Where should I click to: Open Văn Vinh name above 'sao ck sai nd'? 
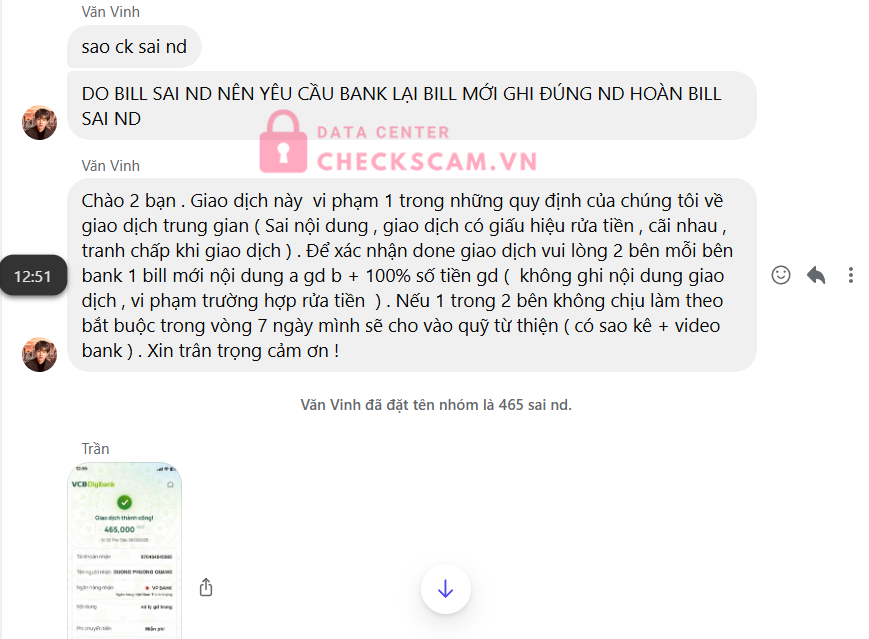tap(110, 12)
